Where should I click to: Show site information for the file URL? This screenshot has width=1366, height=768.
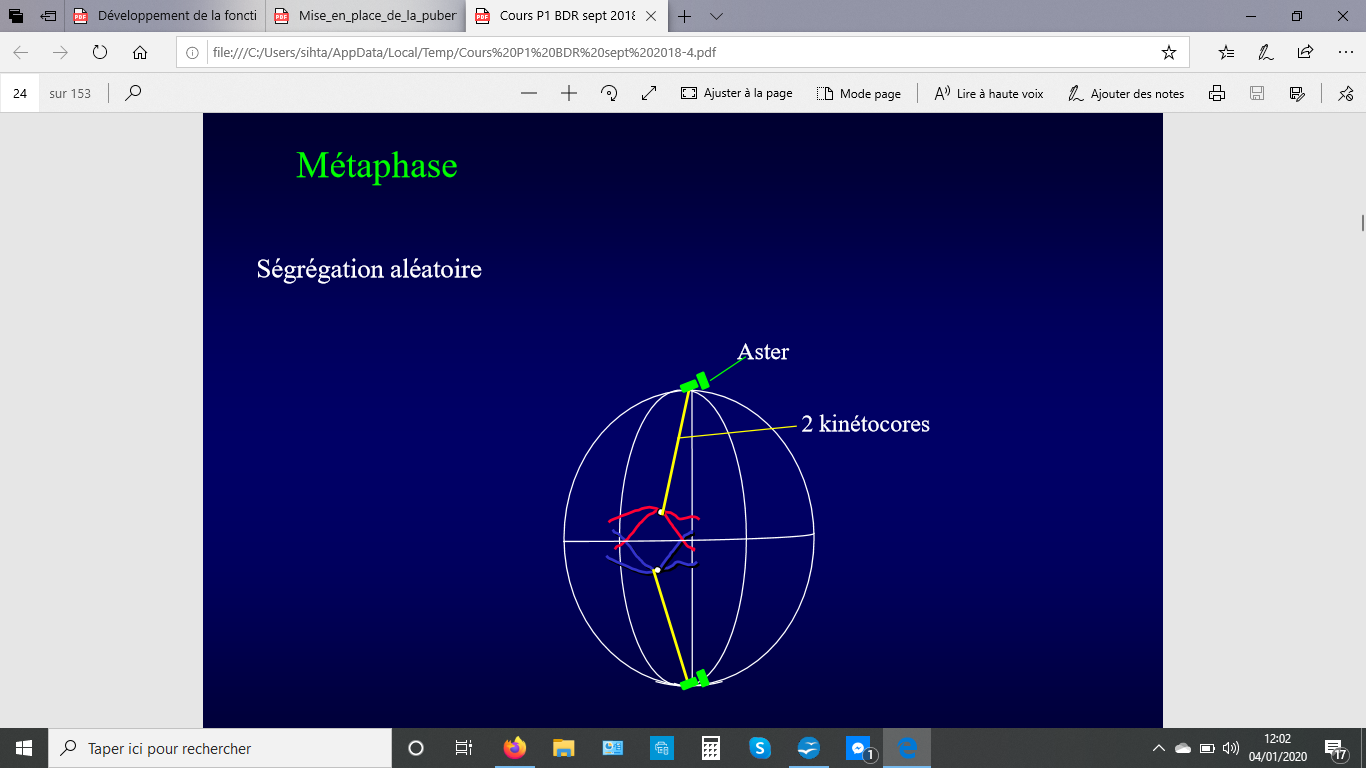[194, 53]
